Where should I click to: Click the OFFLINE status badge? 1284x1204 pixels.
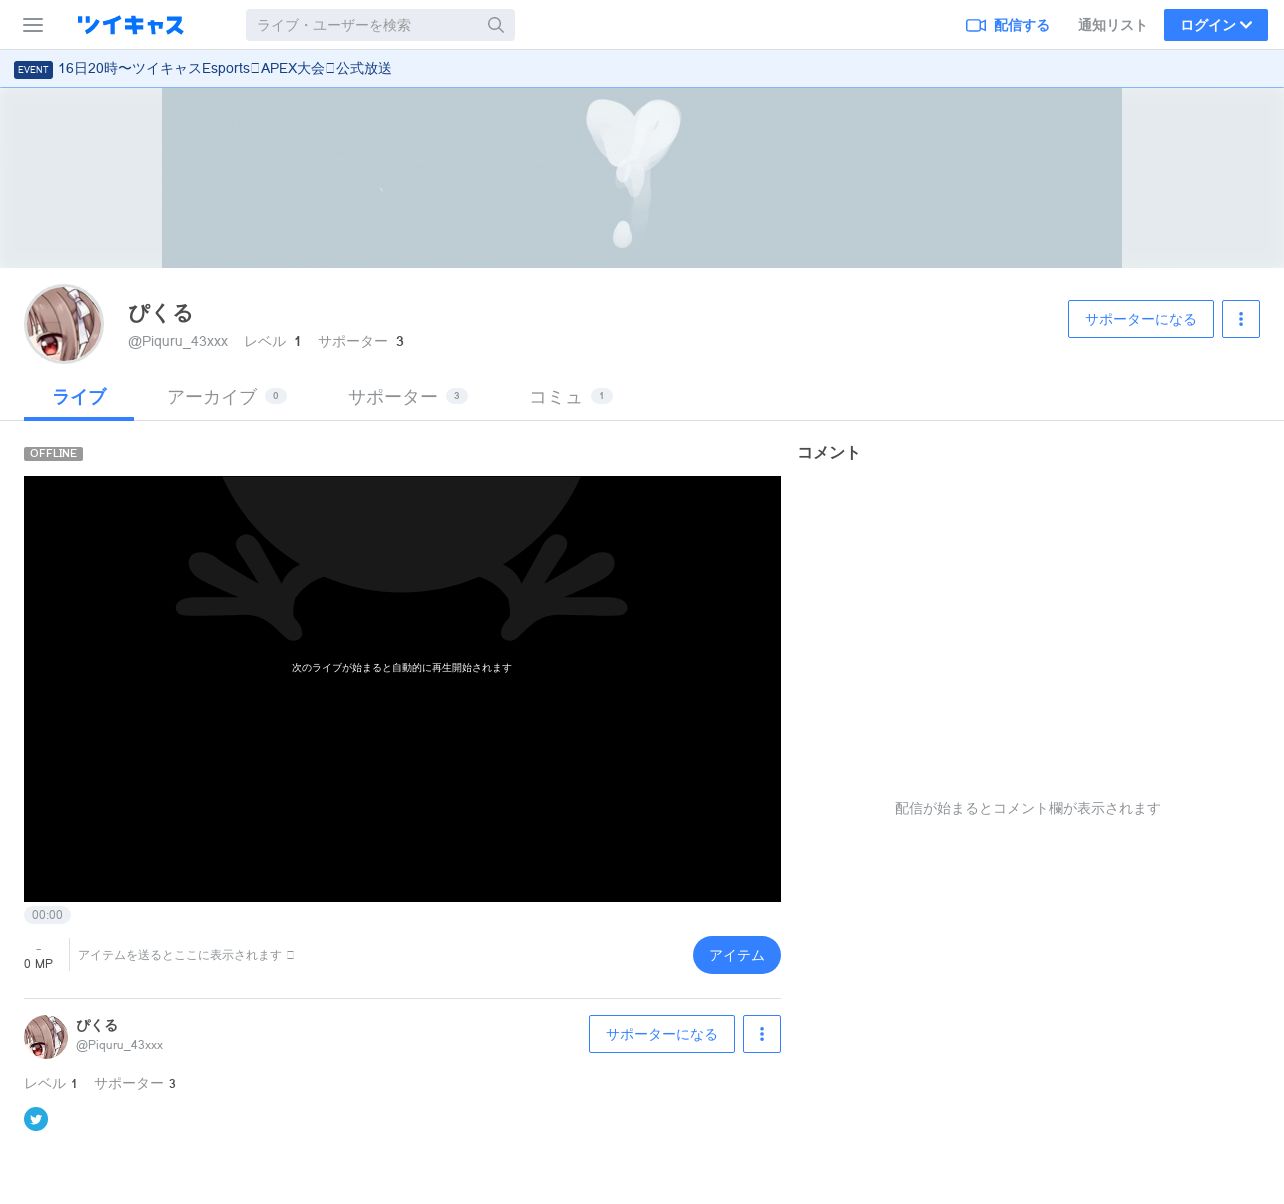pos(54,454)
